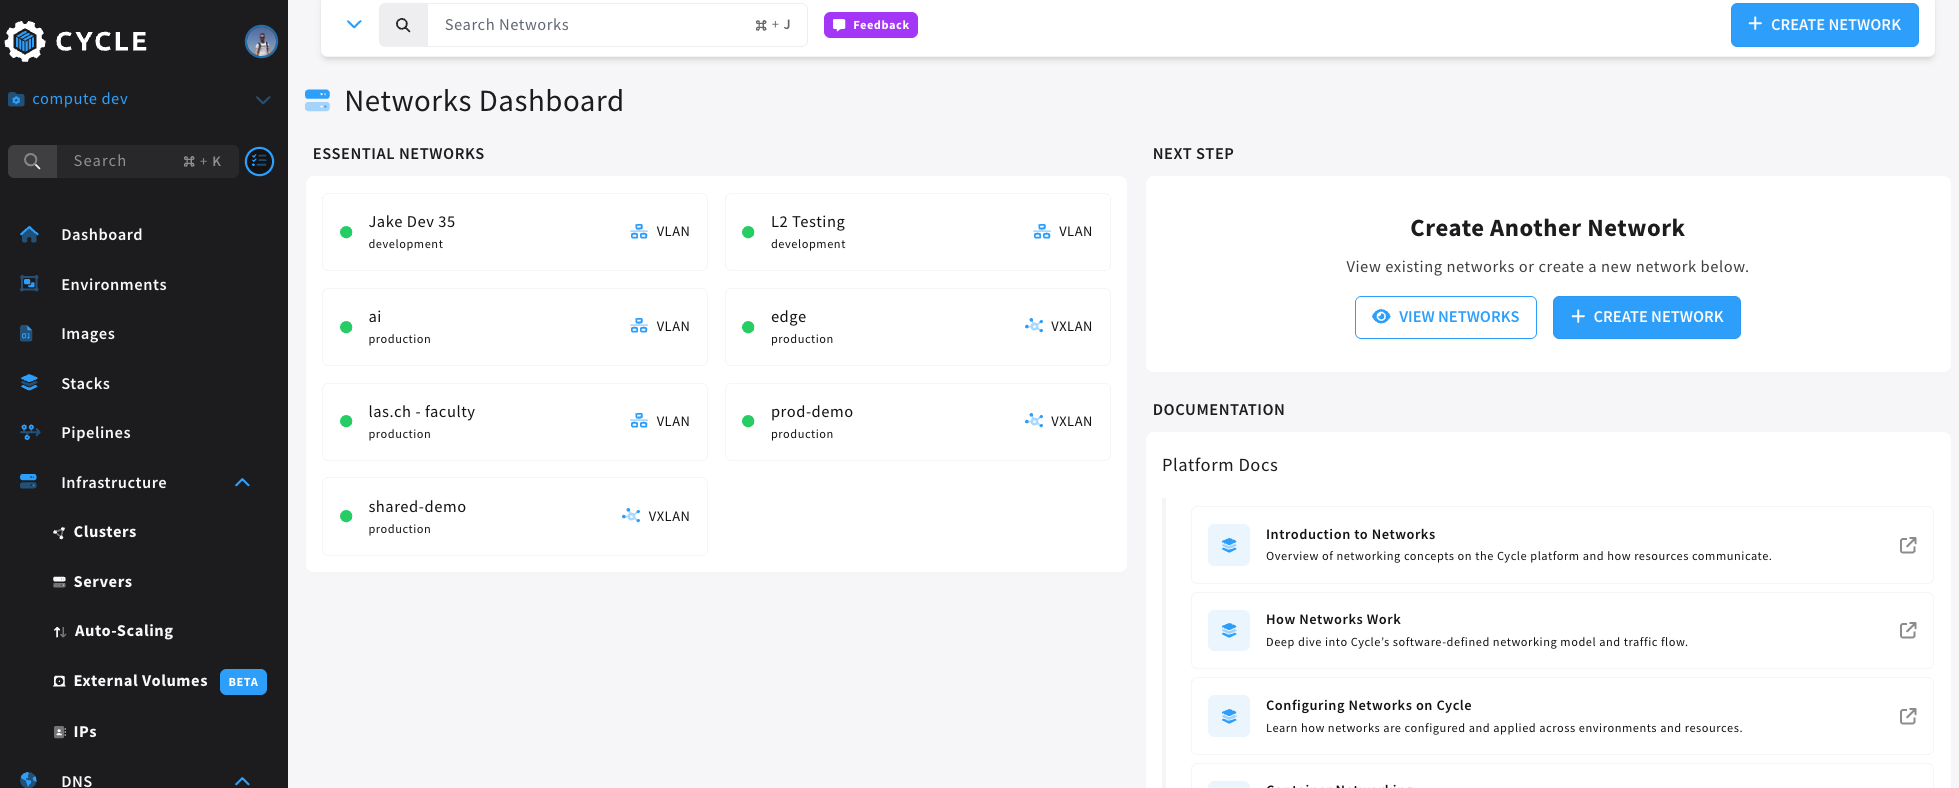The width and height of the screenshot is (1959, 788).
Task: Open the las.ch - faculty network
Action: click(x=515, y=422)
